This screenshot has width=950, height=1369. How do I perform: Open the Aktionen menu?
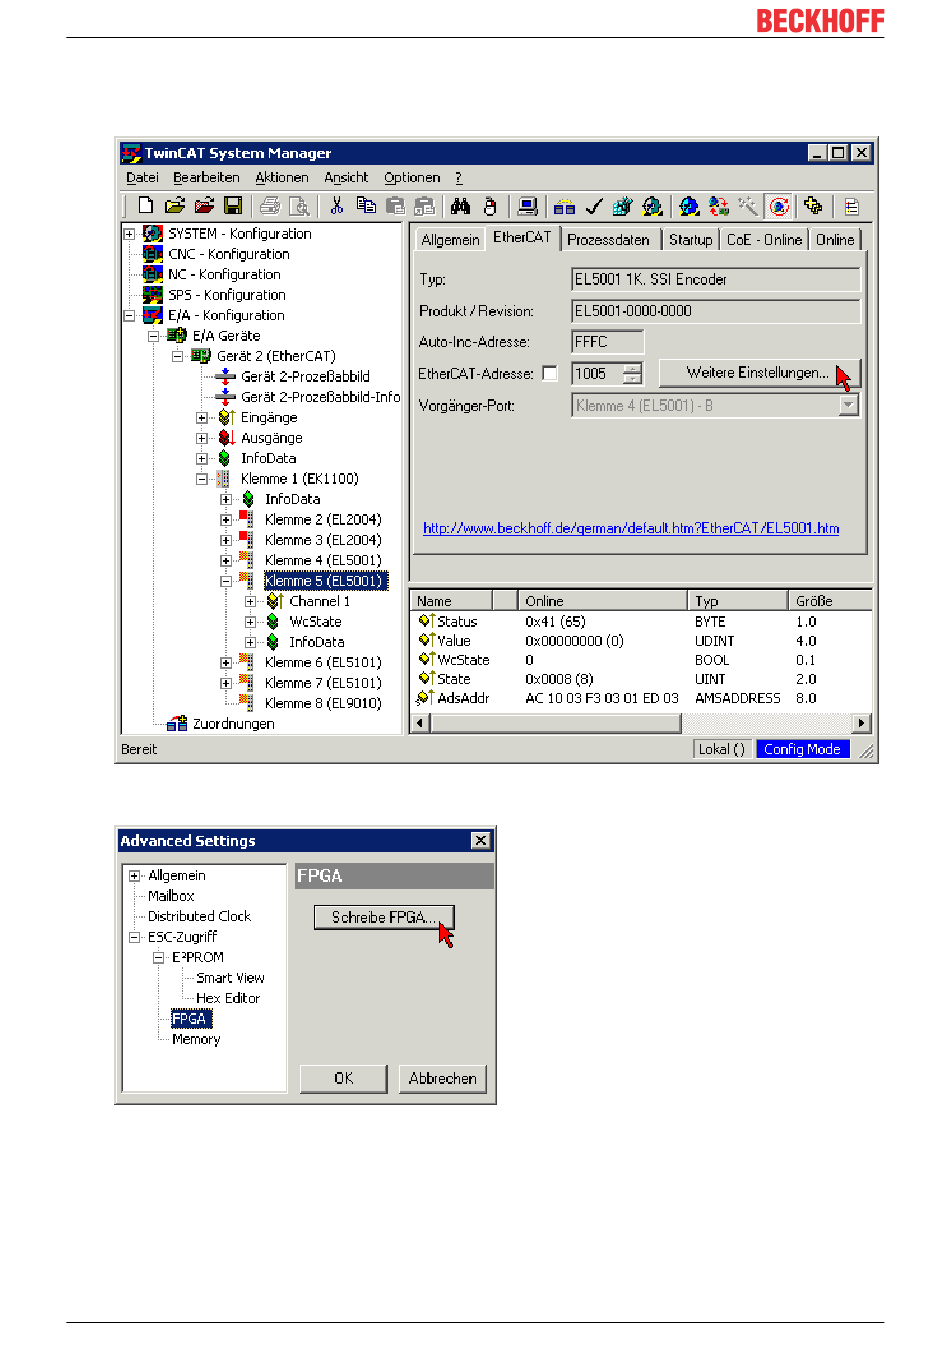click(281, 177)
